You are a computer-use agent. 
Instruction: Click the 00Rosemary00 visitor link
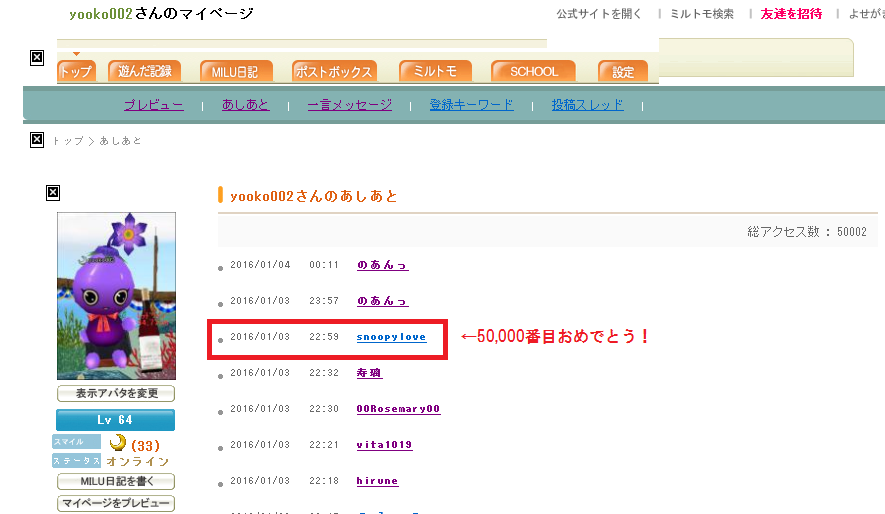pos(398,409)
